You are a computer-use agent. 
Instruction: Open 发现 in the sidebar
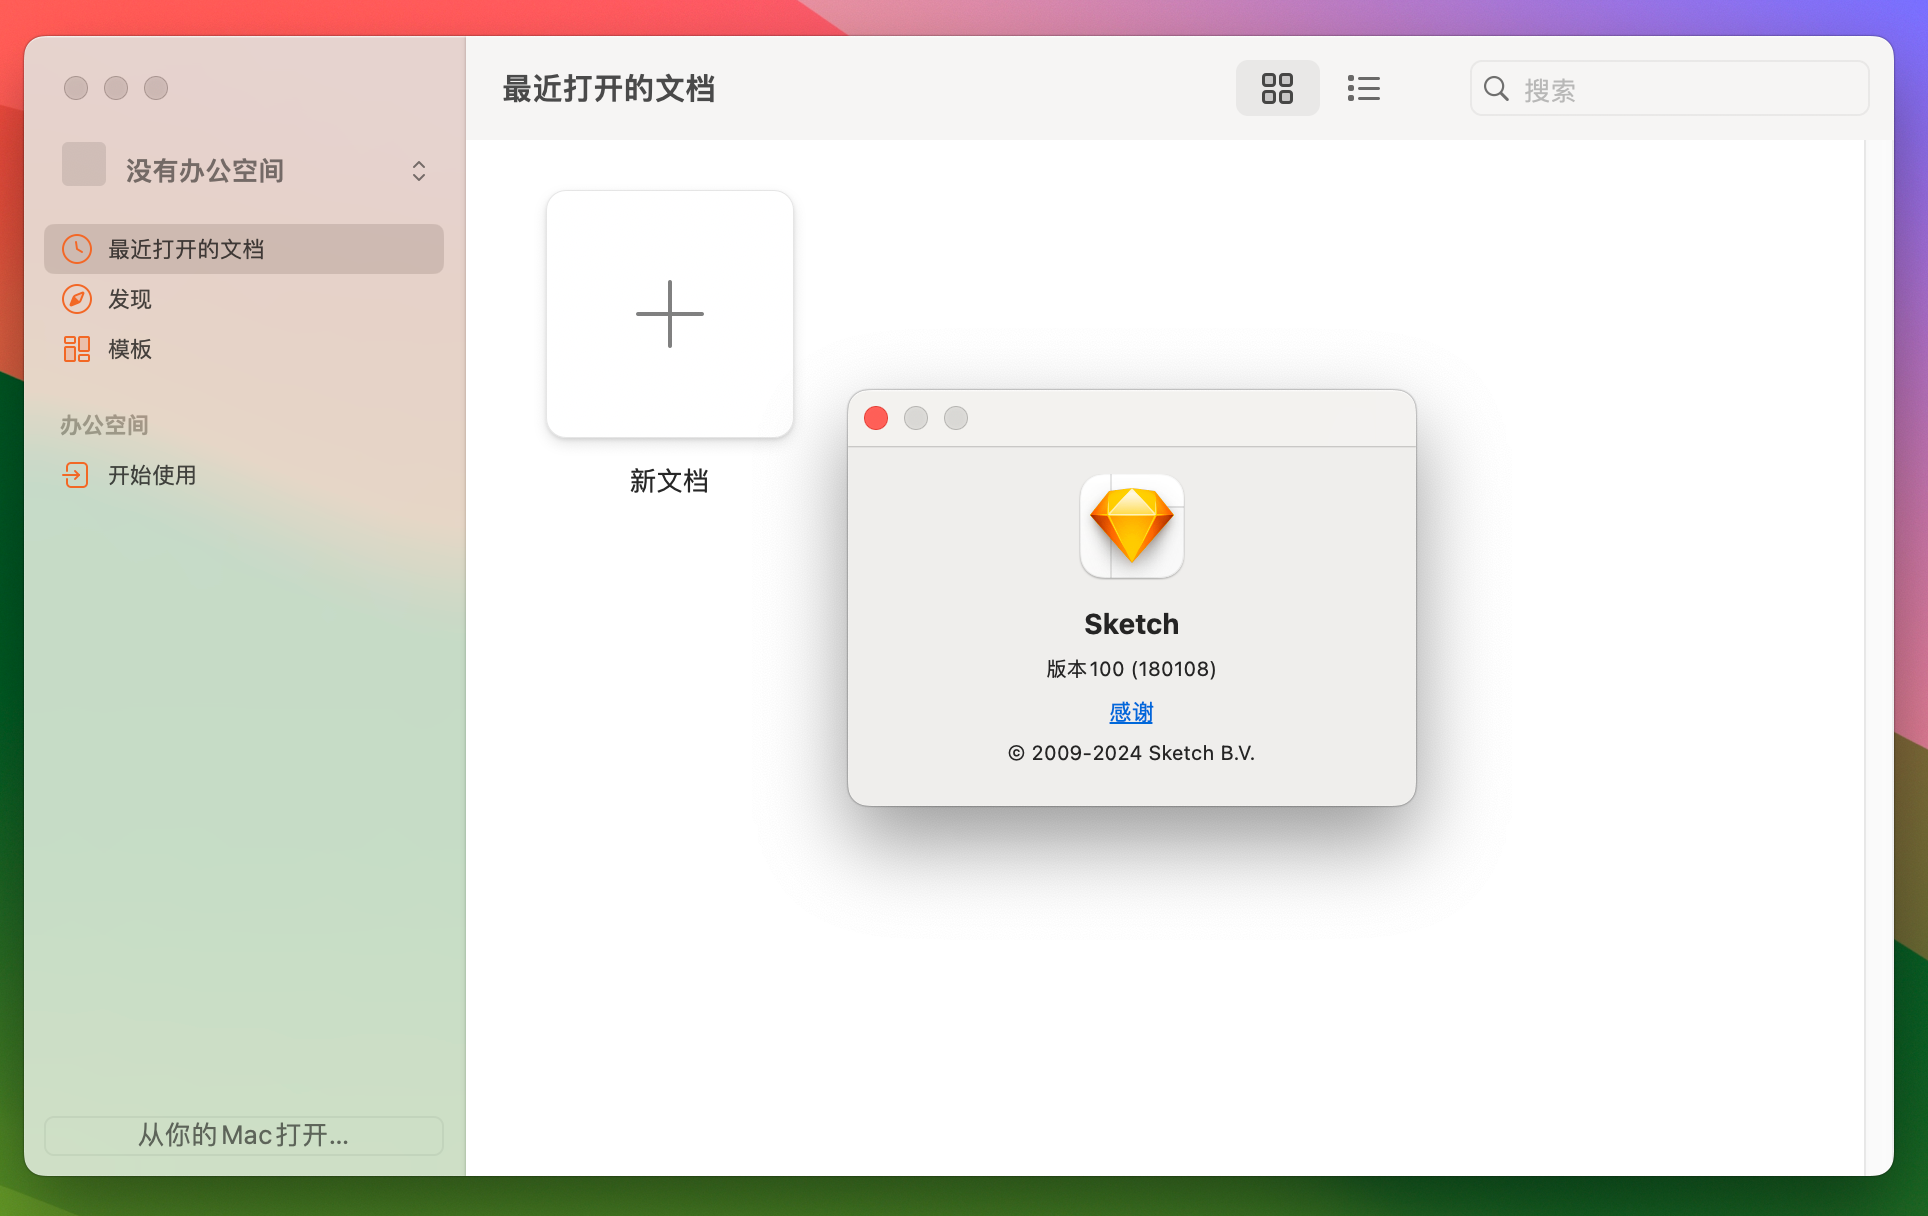click(x=244, y=299)
